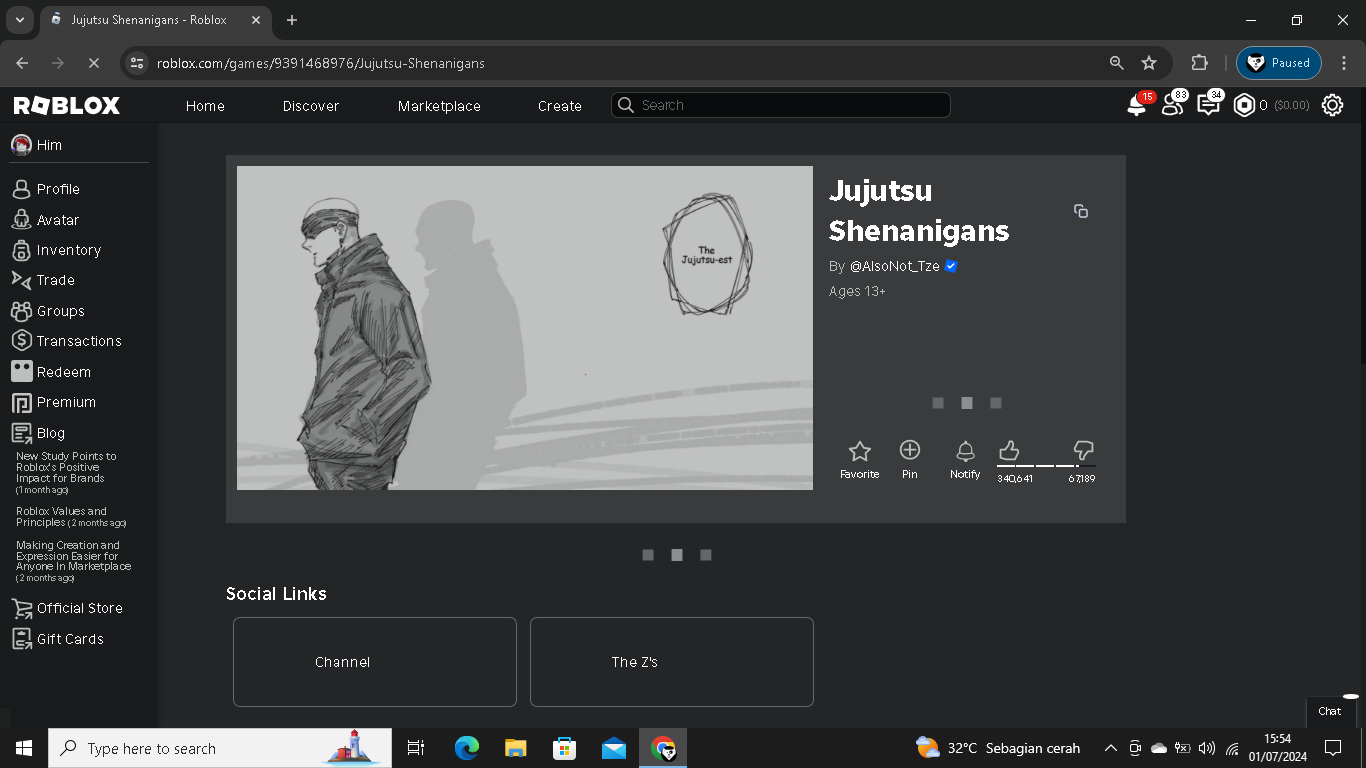Open the weather widget showing 32°C
The height and width of the screenshot is (768, 1366).
pyautogui.click(x=998, y=748)
